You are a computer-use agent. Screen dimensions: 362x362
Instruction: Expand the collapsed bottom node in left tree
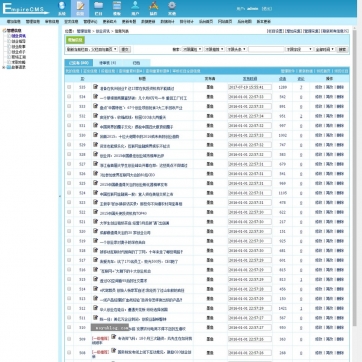point(4,67)
